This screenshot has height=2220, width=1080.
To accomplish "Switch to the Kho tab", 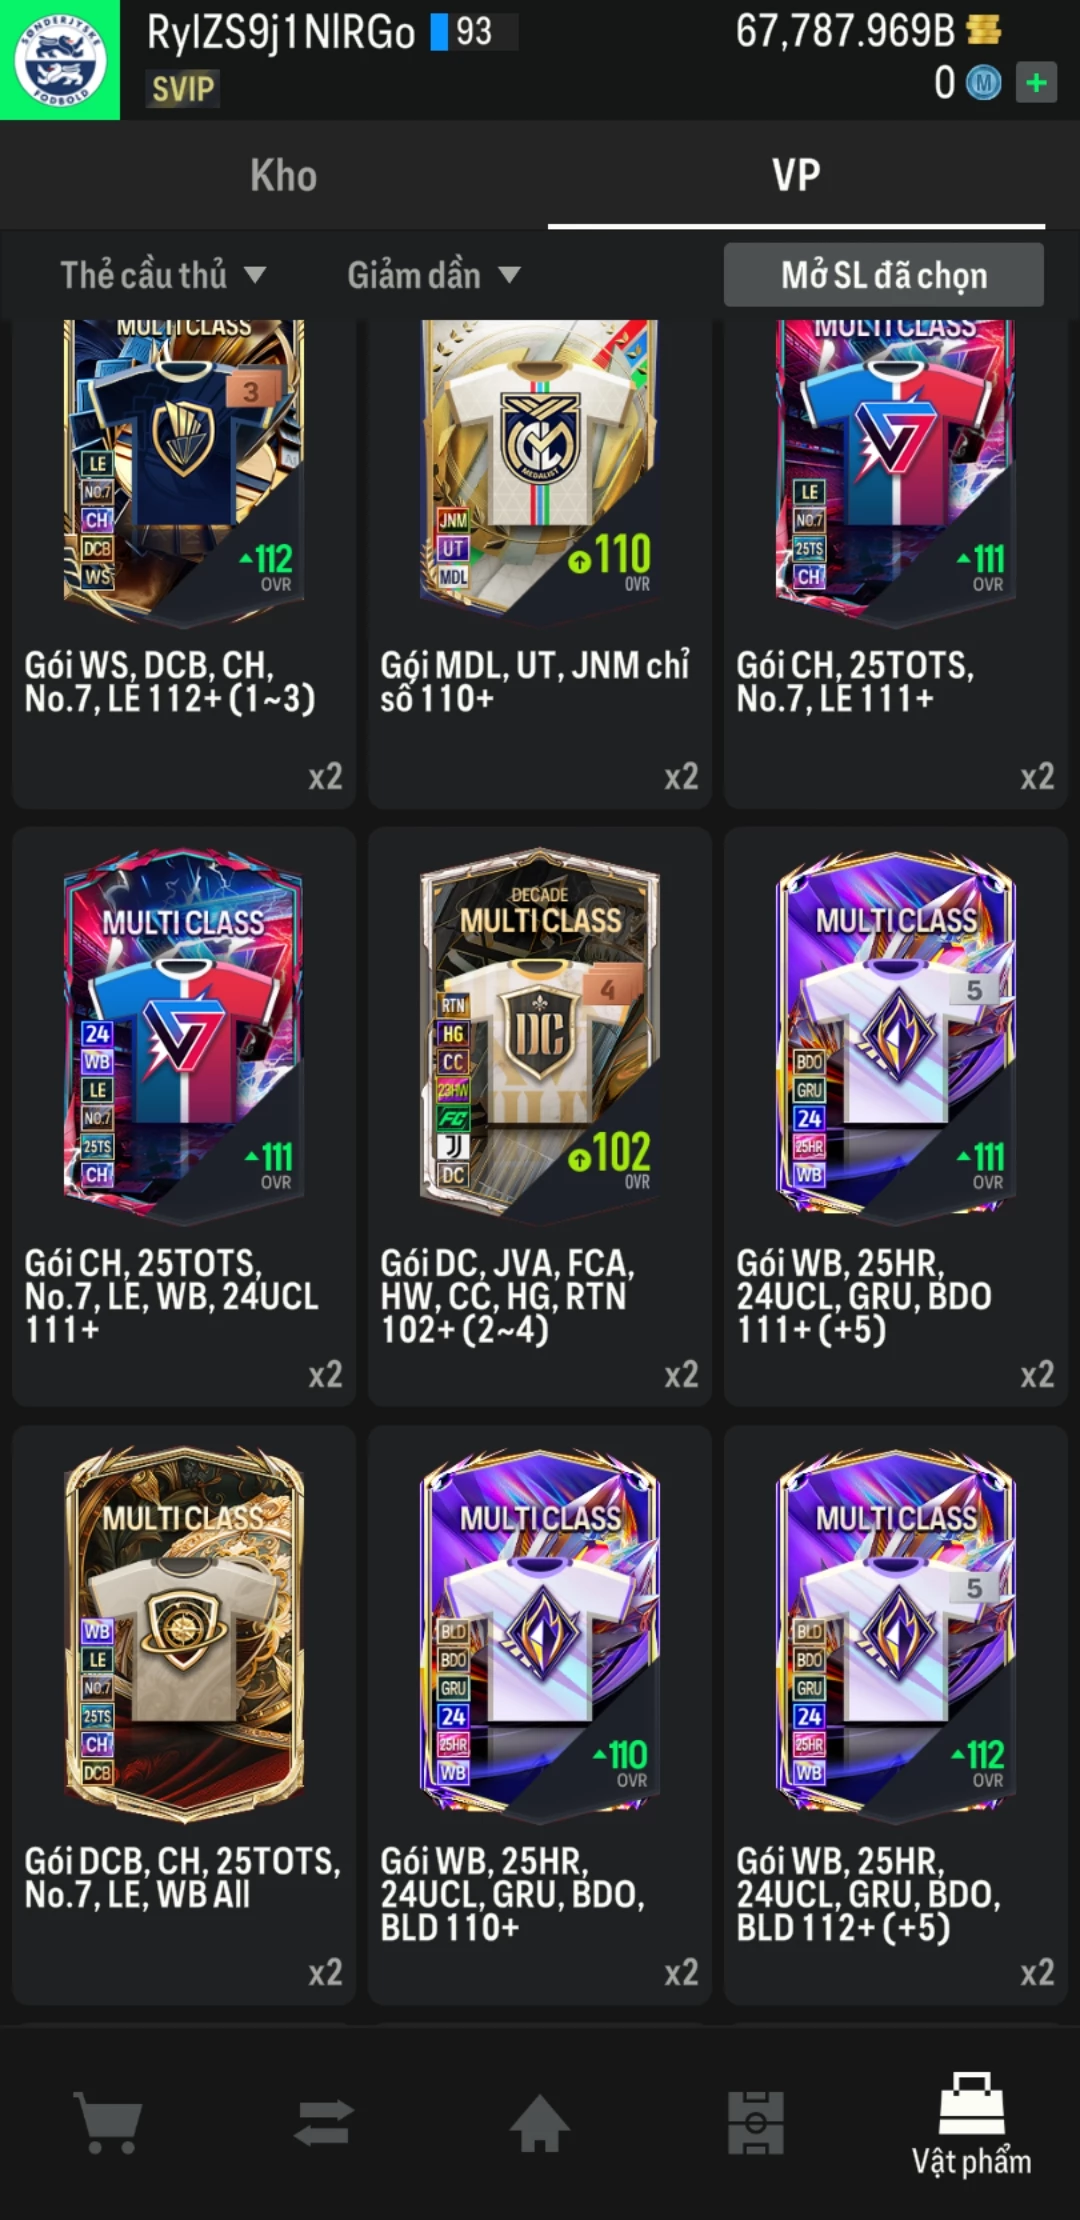I will point(284,176).
